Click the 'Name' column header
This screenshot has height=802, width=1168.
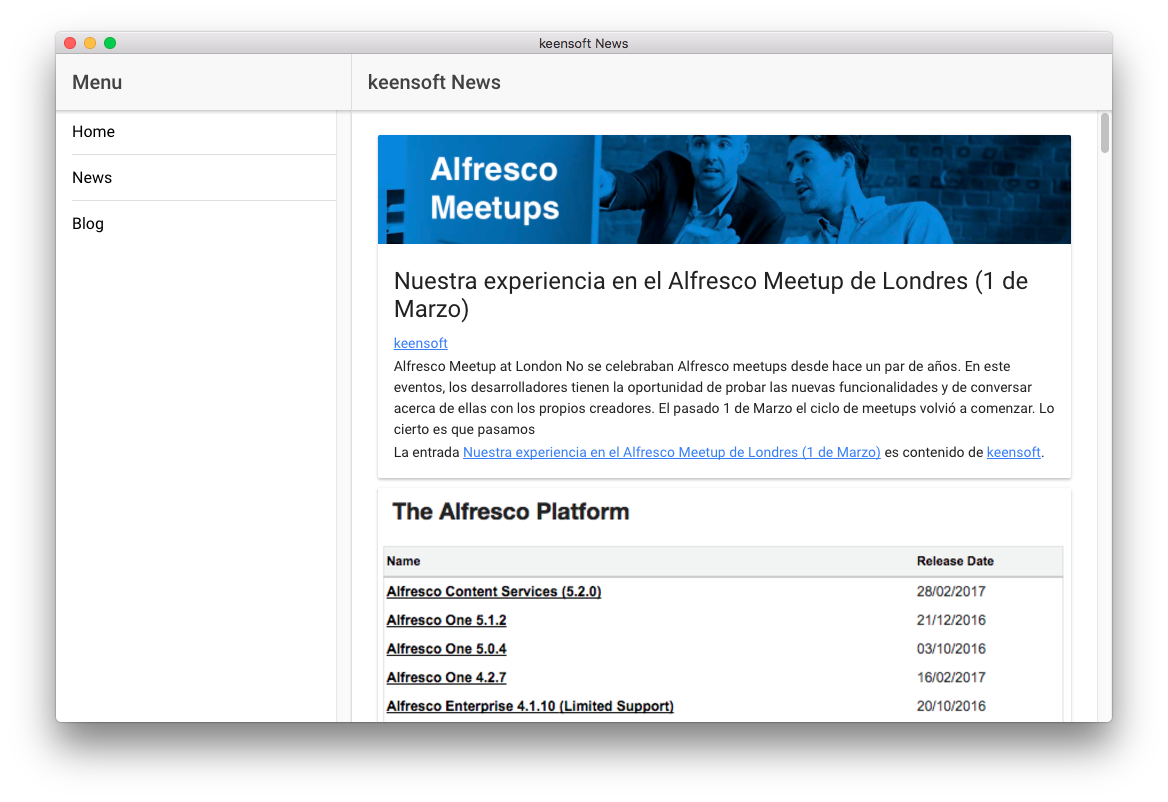click(403, 561)
